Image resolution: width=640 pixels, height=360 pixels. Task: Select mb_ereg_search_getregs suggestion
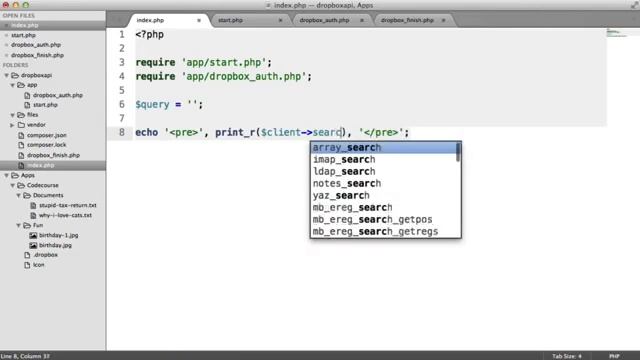[x=383, y=231]
